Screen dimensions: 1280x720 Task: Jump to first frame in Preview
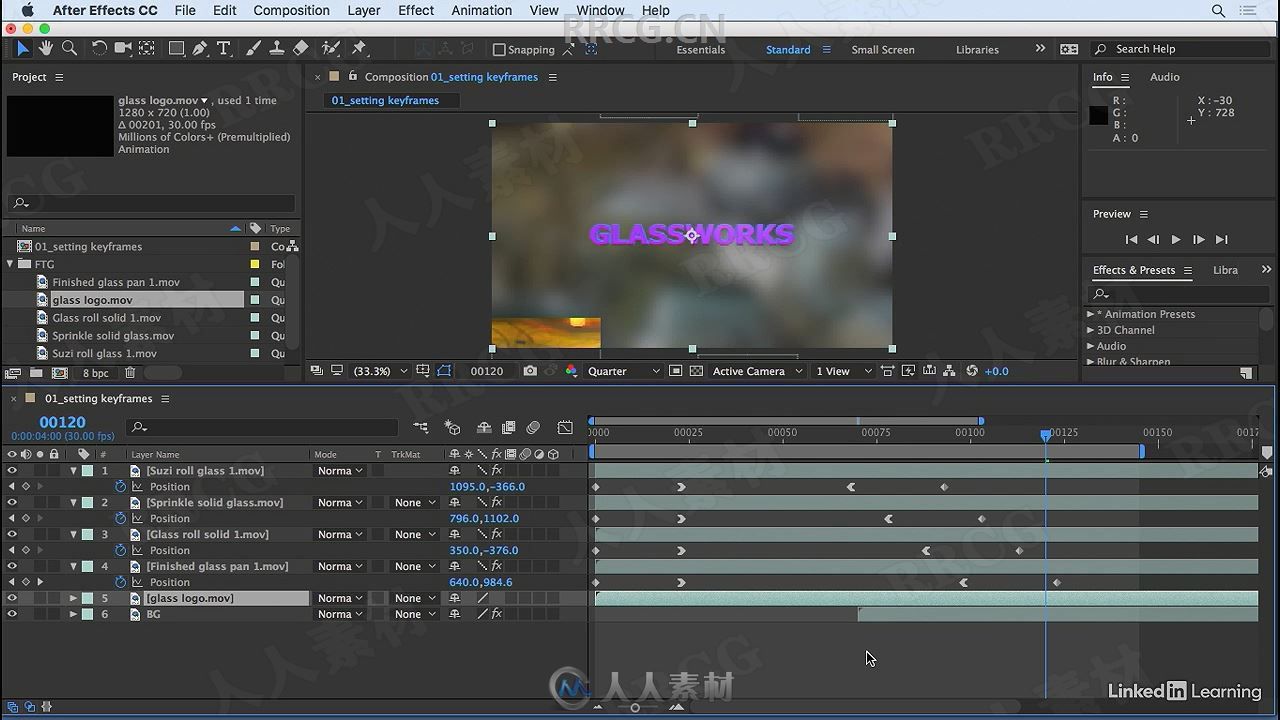pyautogui.click(x=1131, y=239)
